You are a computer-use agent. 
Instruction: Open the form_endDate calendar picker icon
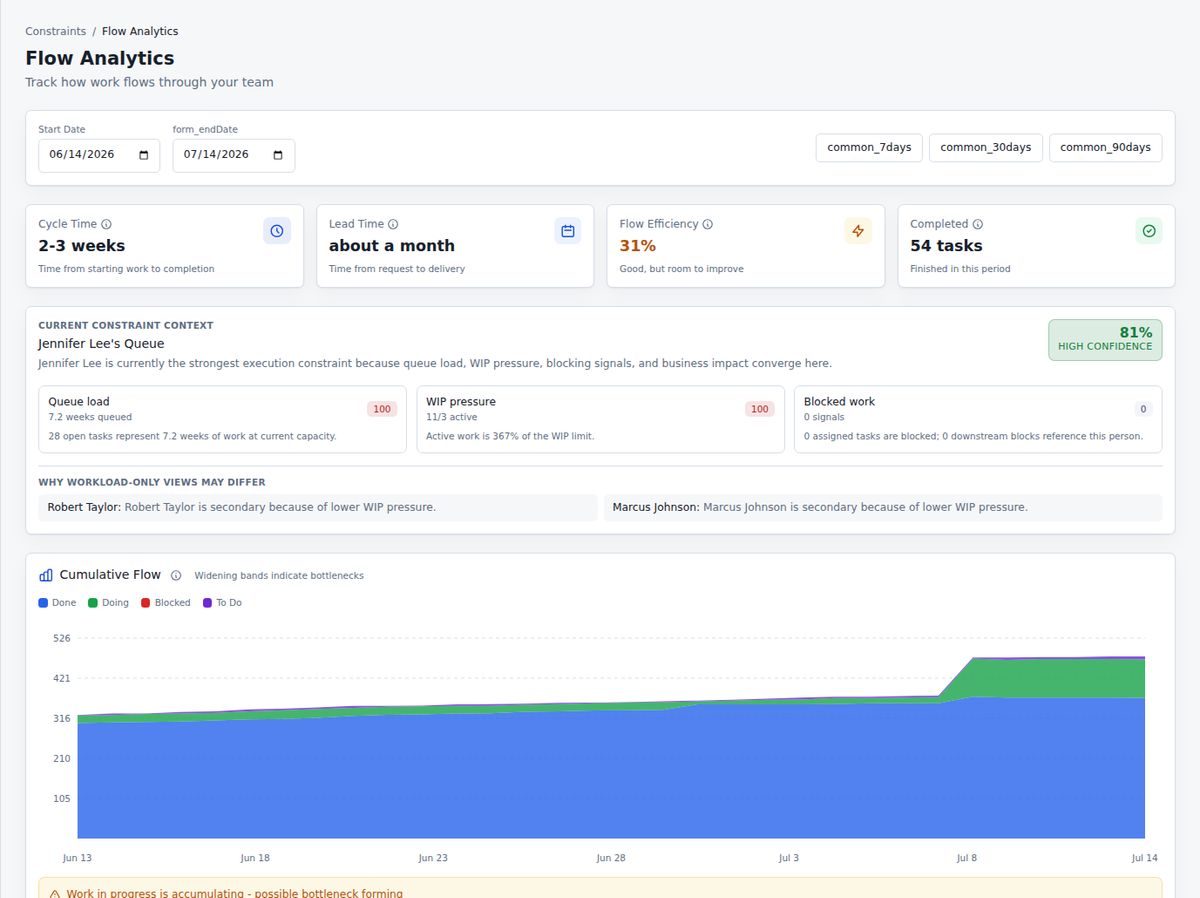278,155
